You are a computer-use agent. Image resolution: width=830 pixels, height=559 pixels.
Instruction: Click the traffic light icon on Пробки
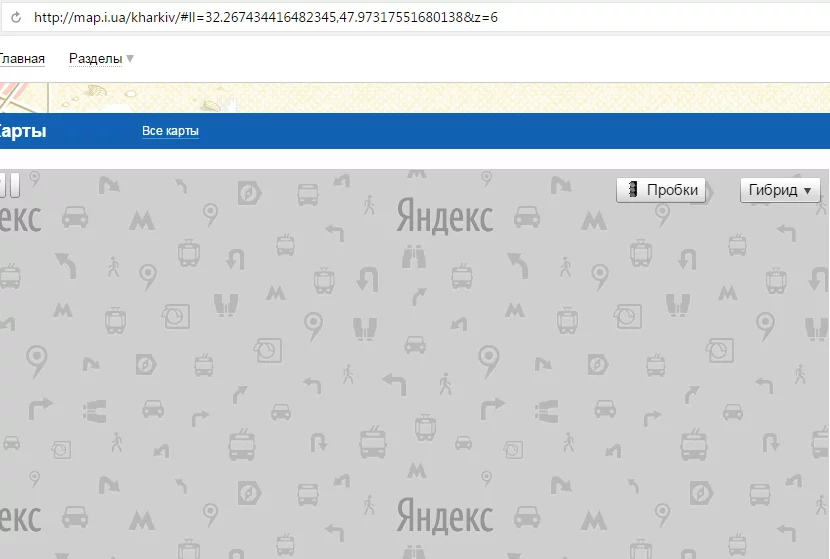pyautogui.click(x=633, y=190)
